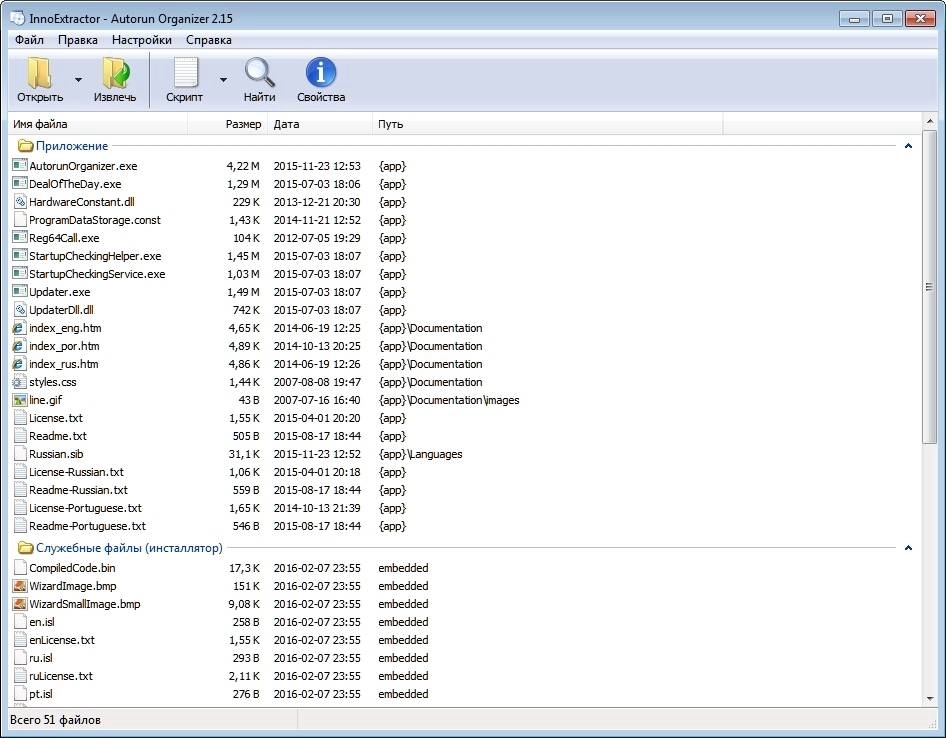Click the scrollbar up arrow
The height and width of the screenshot is (738, 946).
pyautogui.click(x=929, y=121)
